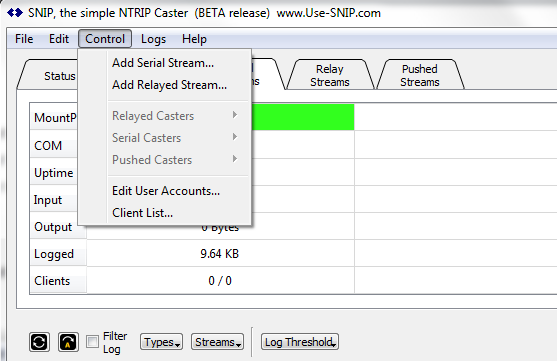The width and height of the screenshot is (557, 361).
Task: Click the 9.64 KB logged value
Action: (x=220, y=254)
